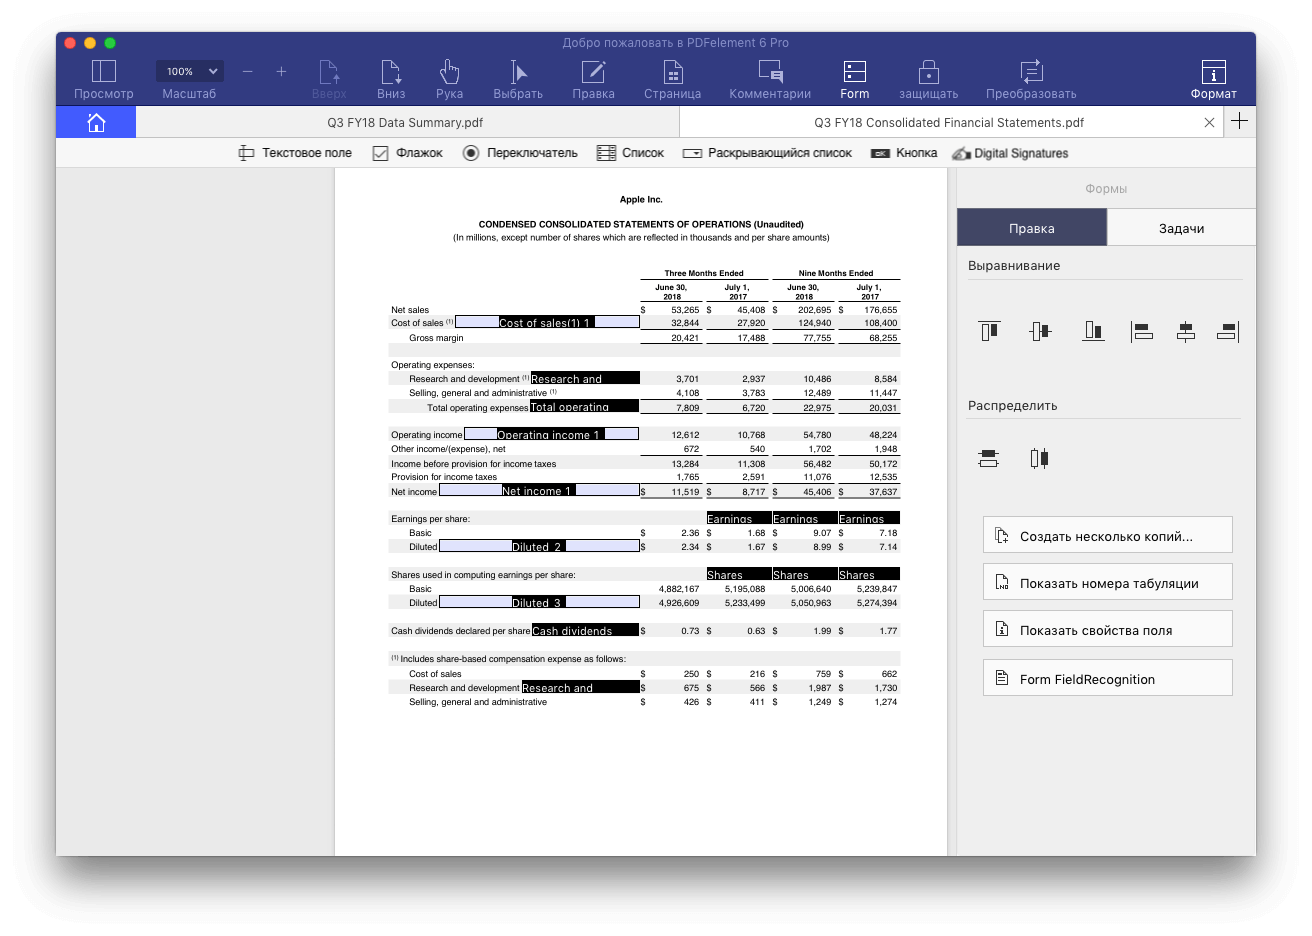The height and width of the screenshot is (936, 1312).
Task: Click the zoom out minus button
Action: (248, 71)
